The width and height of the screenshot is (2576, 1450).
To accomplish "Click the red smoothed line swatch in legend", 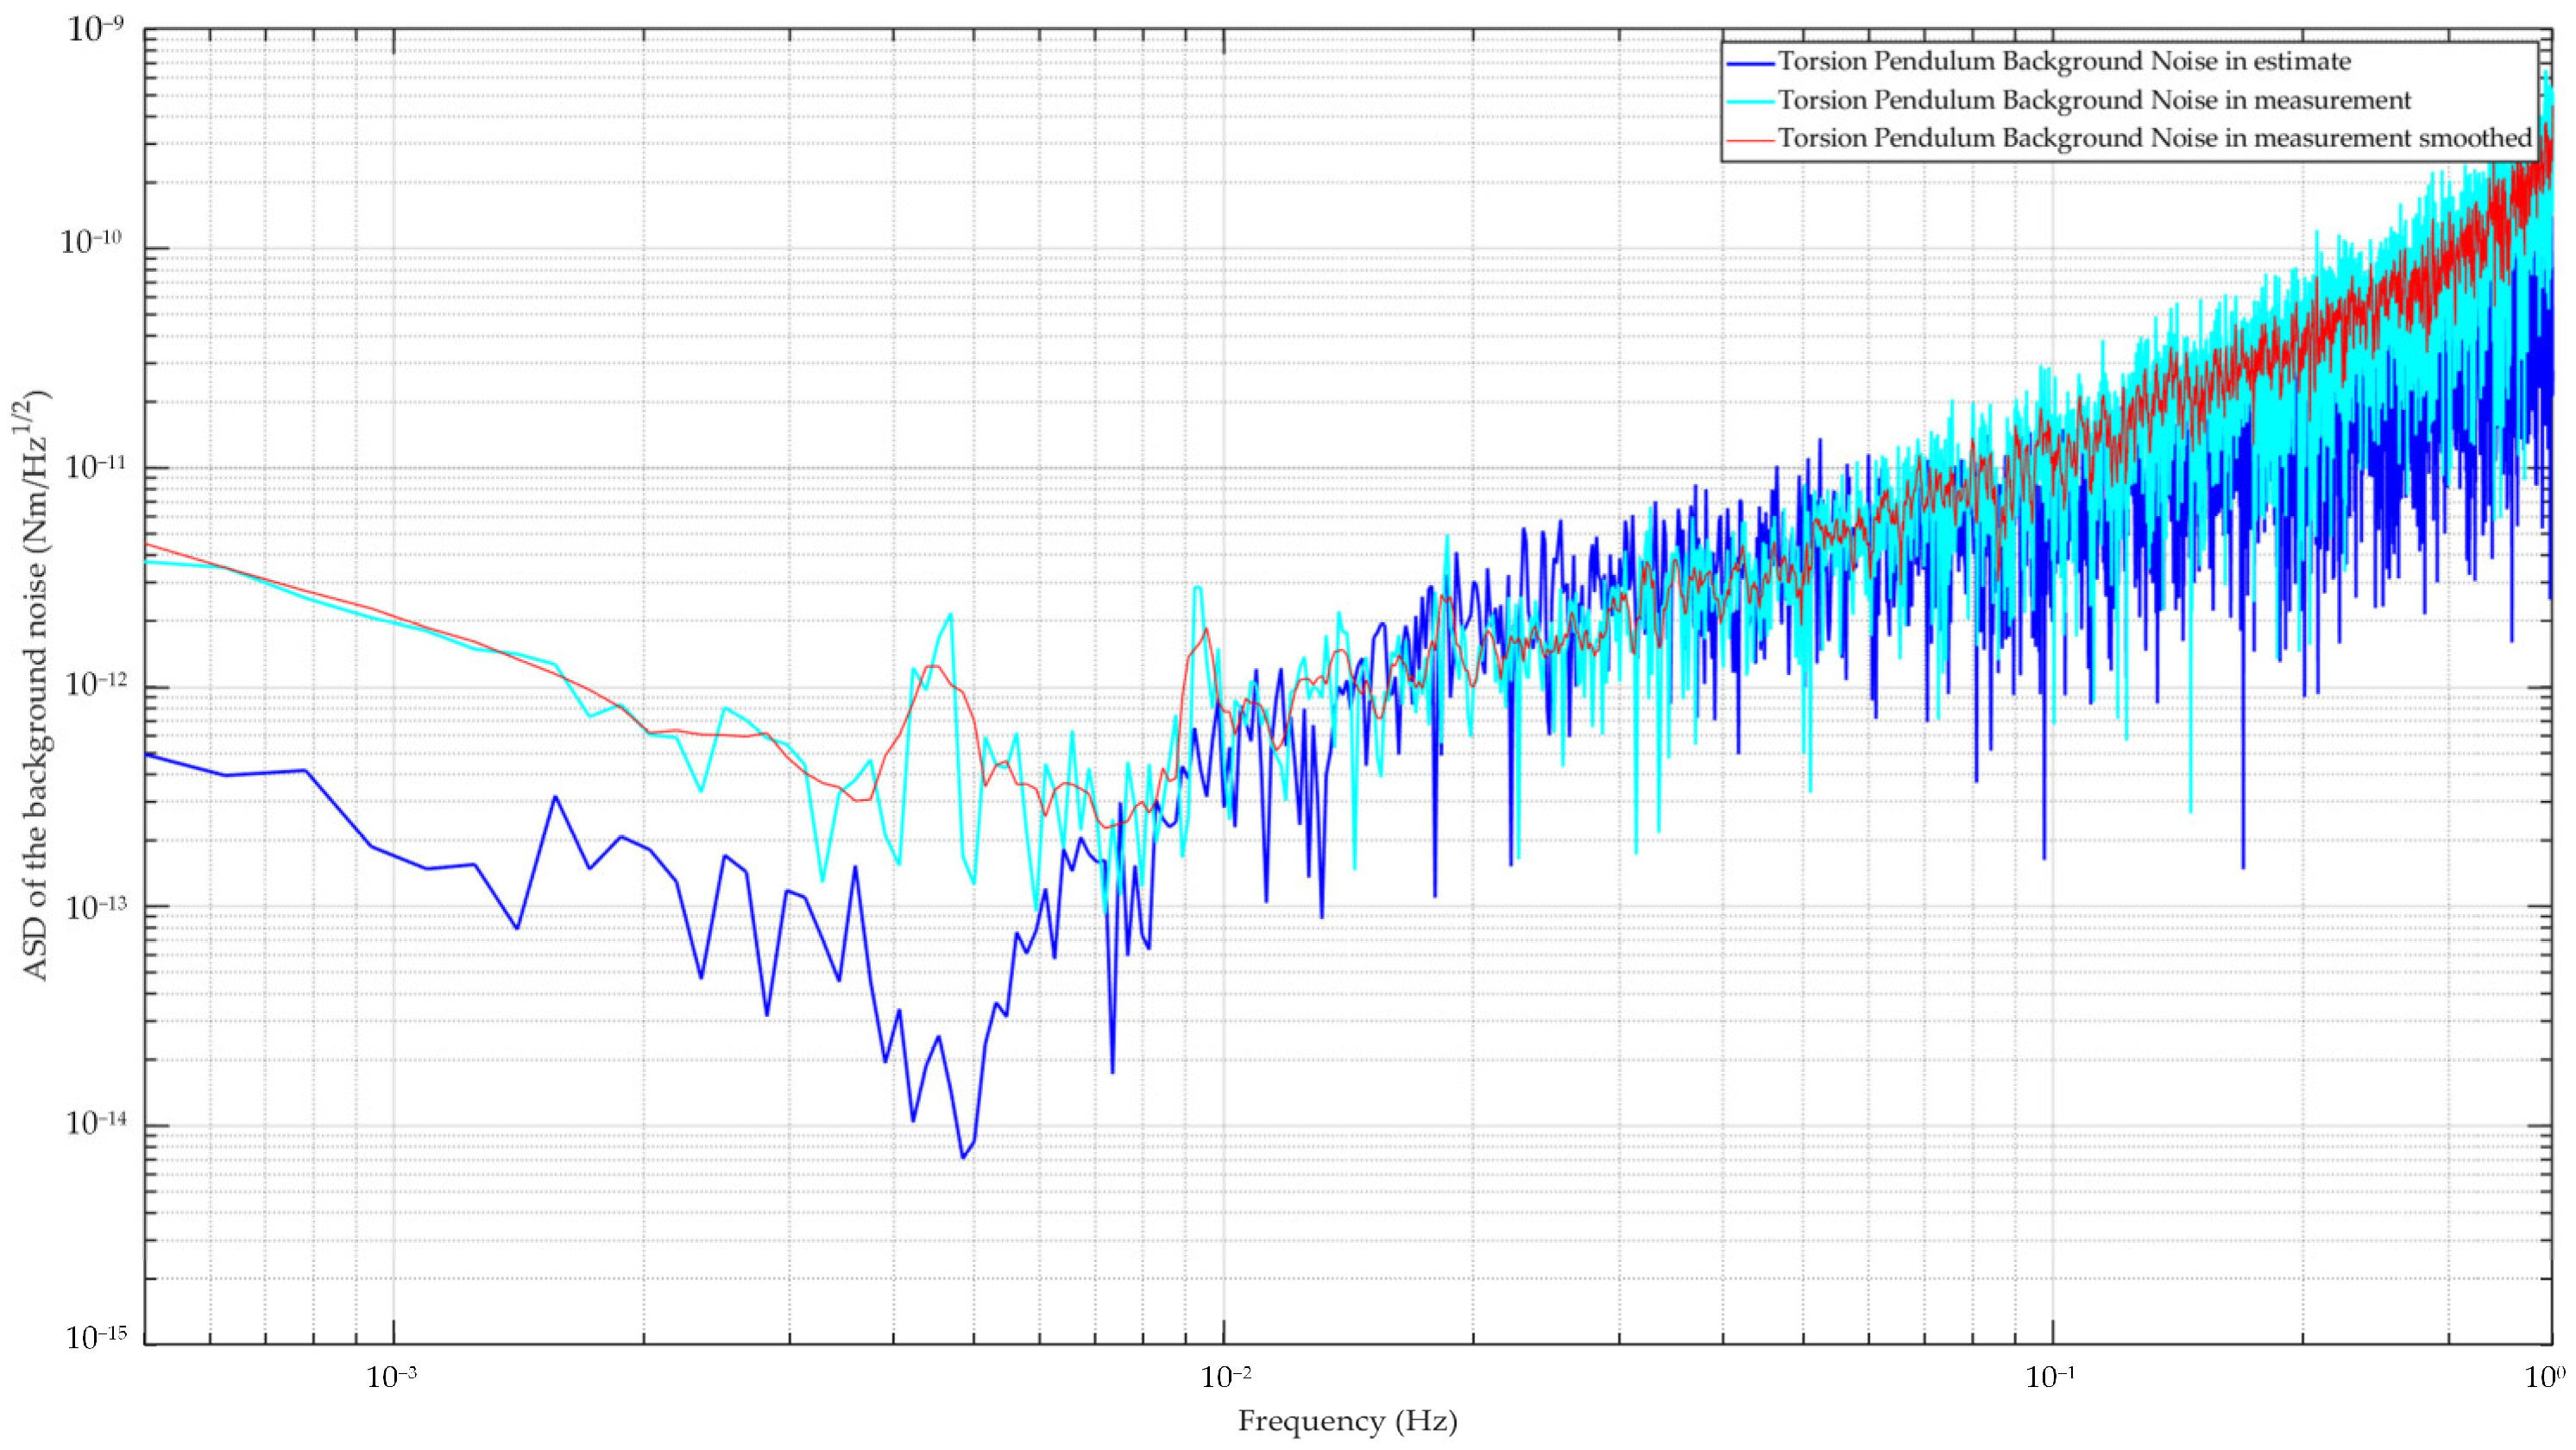I will click(x=1751, y=139).
